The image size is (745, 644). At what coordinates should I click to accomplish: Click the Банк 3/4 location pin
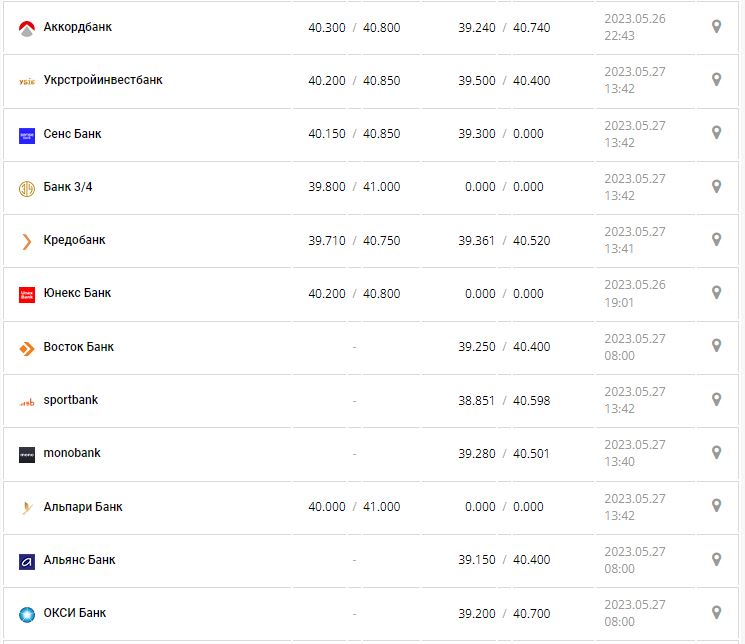point(716,186)
